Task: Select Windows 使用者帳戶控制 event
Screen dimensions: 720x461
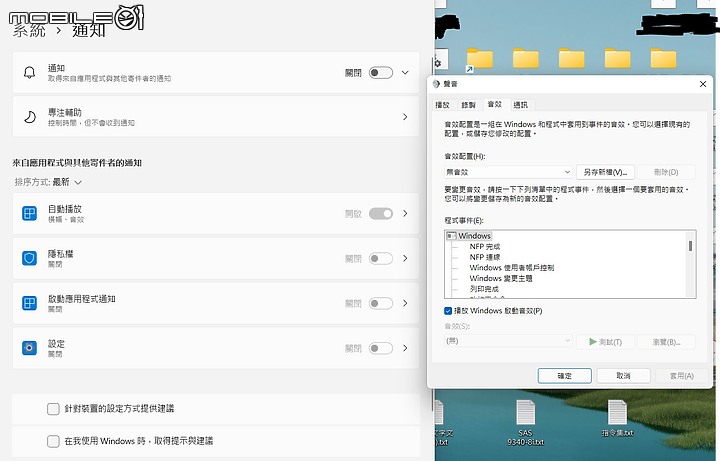Action: click(512, 268)
